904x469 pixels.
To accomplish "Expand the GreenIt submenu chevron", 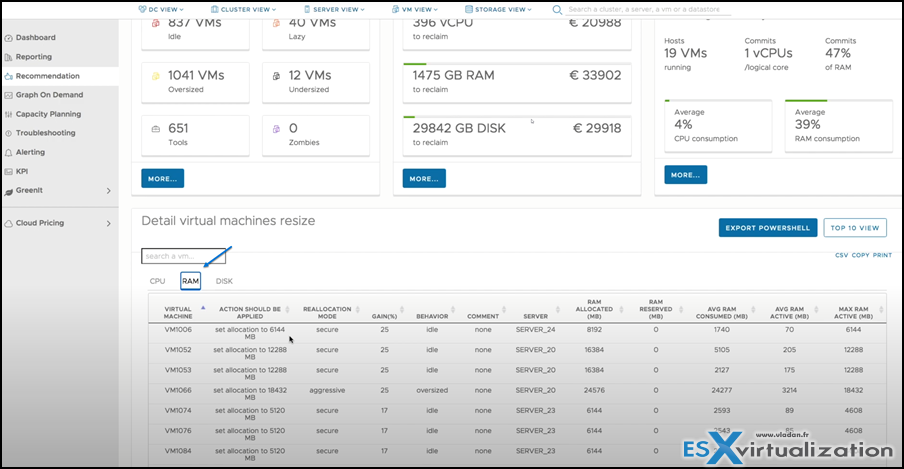I will 108,190.
